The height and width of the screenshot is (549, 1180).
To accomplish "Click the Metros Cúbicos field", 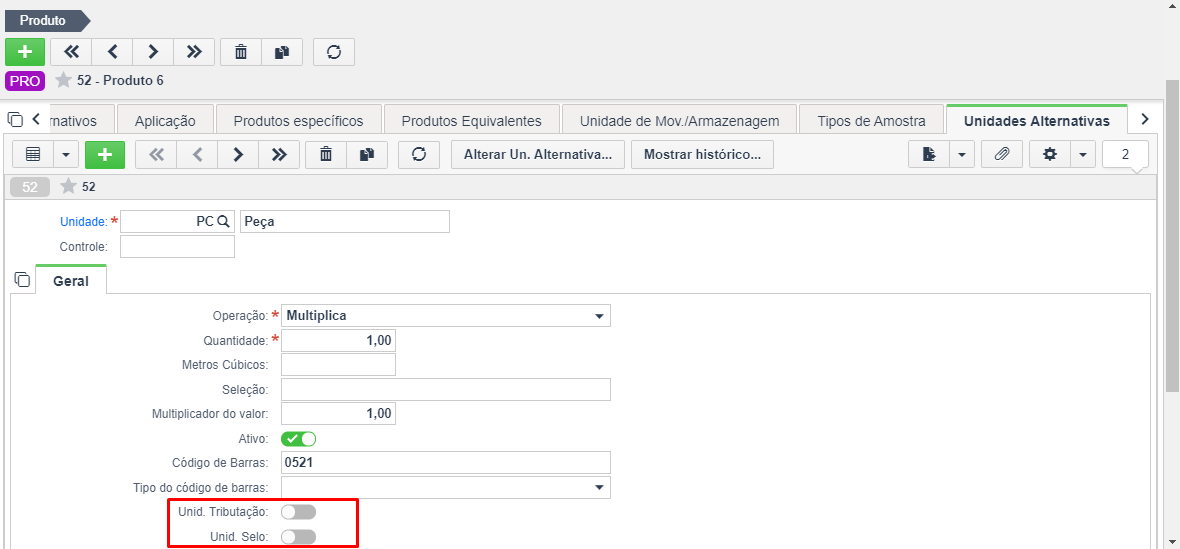I will (338, 365).
